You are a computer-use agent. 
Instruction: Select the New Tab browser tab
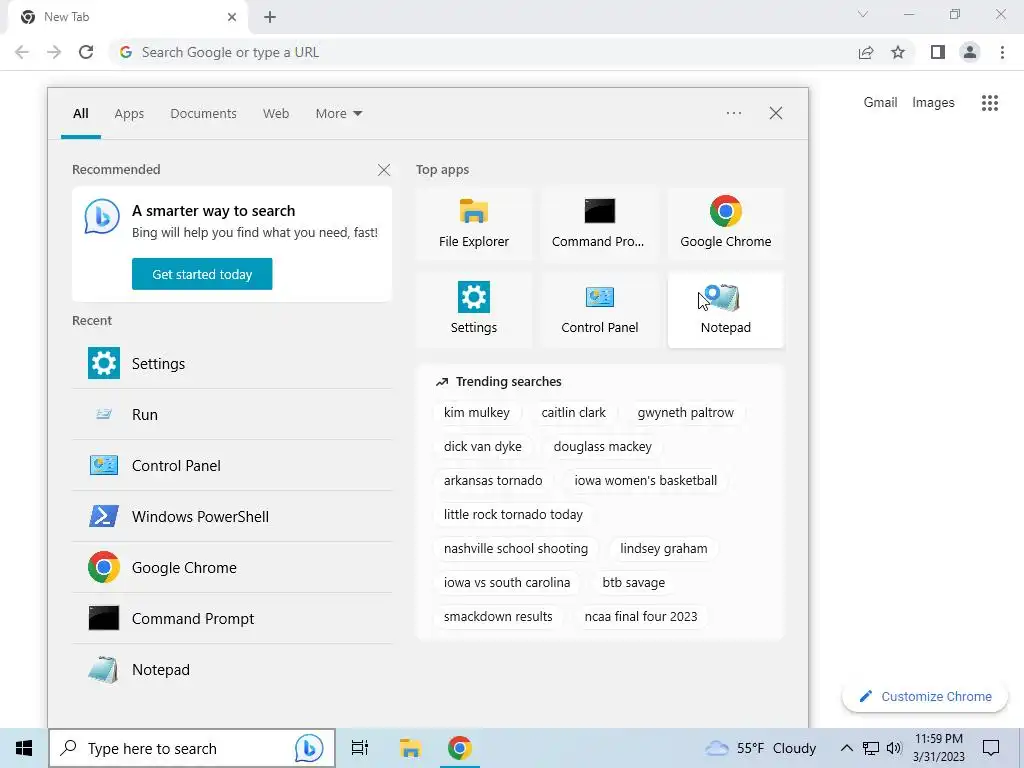(x=128, y=17)
